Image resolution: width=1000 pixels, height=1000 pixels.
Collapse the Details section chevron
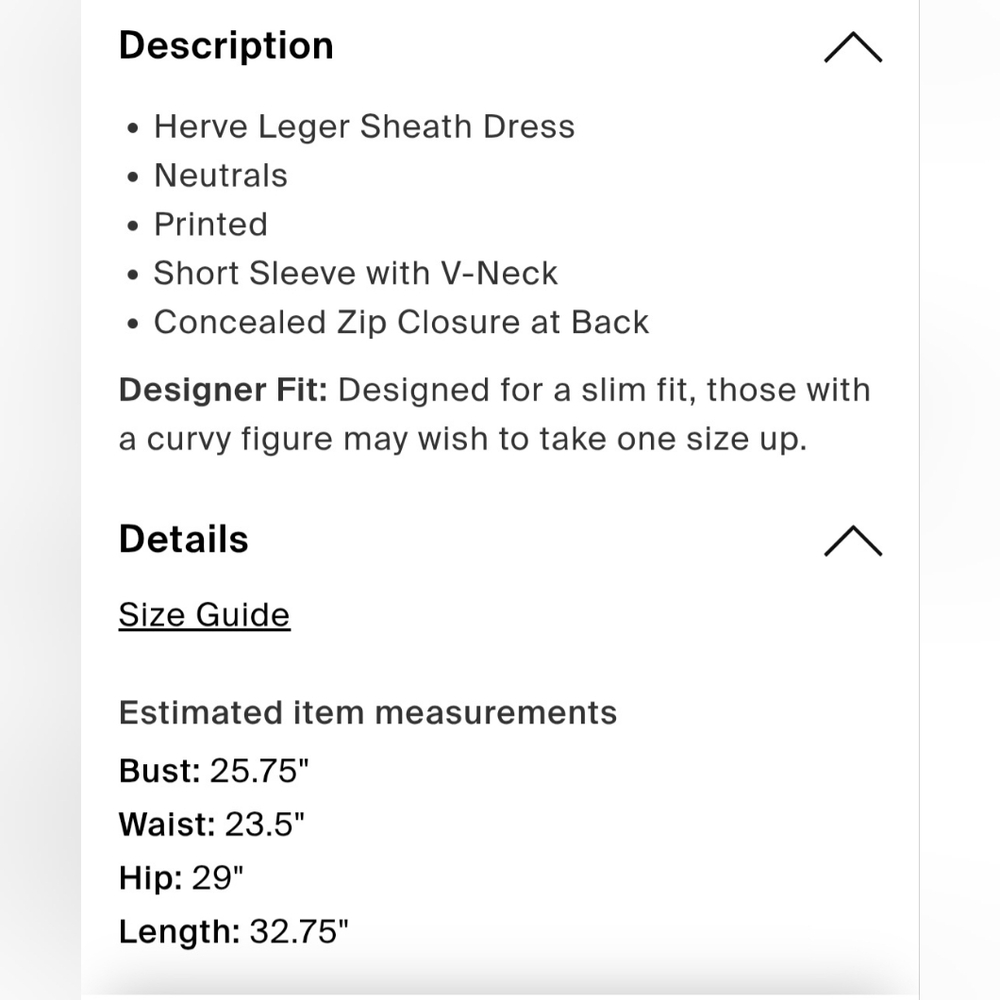853,541
